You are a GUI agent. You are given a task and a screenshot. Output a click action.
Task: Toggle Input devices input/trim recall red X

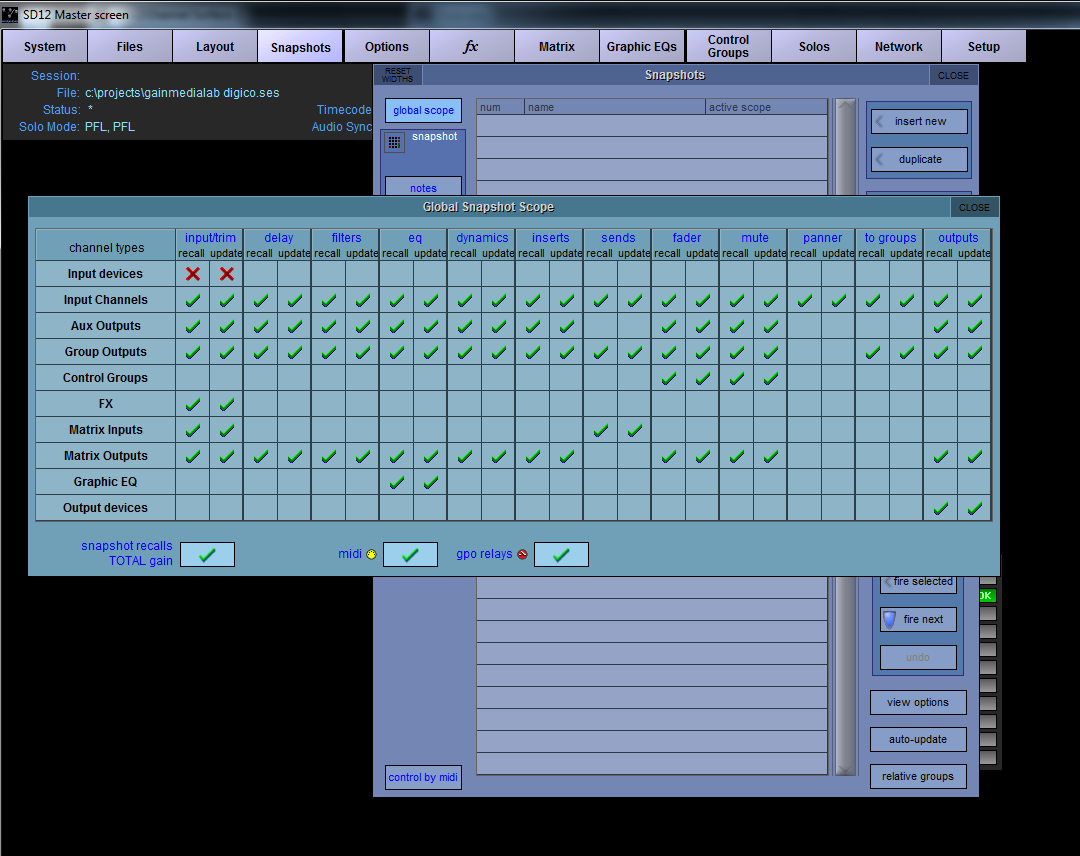(x=193, y=274)
